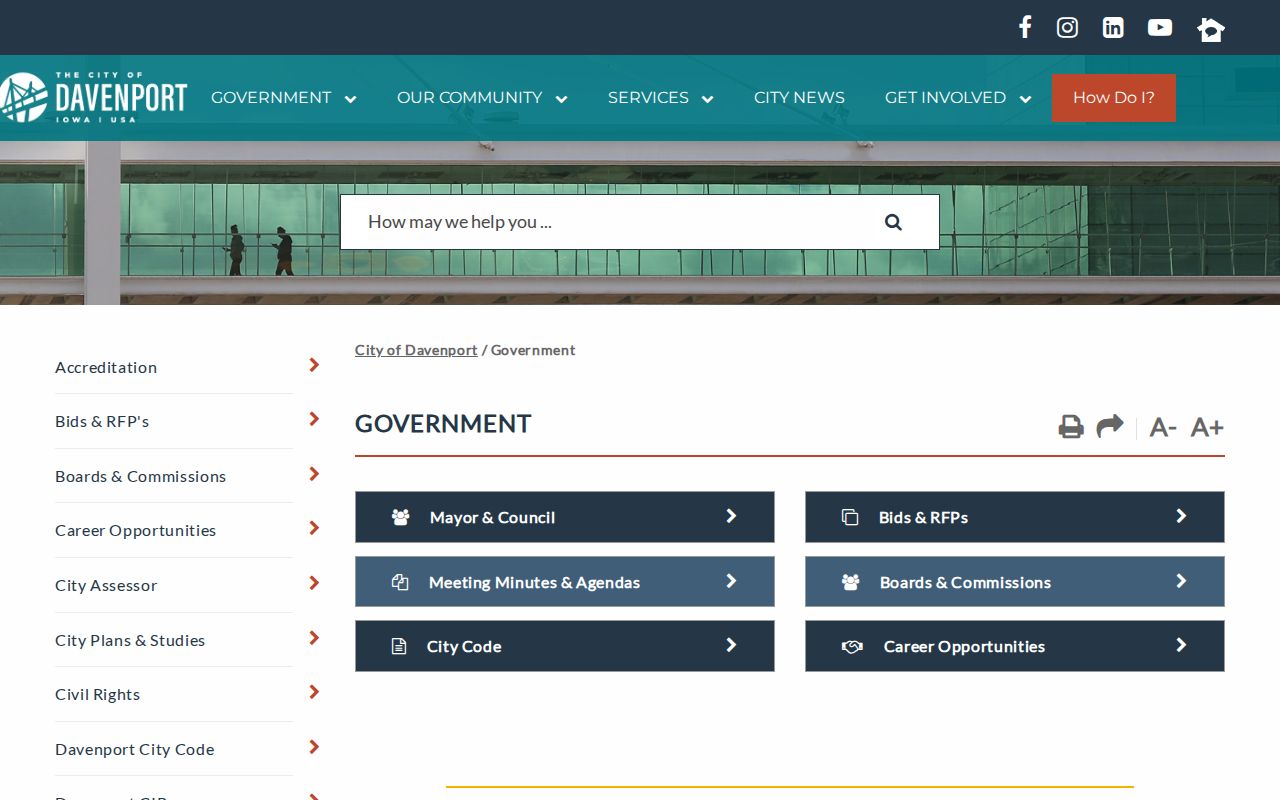Viewport: 1280px width, 800px height.
Task: Open Boards & Commissions in the sidebar
Action: click(141, 476)
